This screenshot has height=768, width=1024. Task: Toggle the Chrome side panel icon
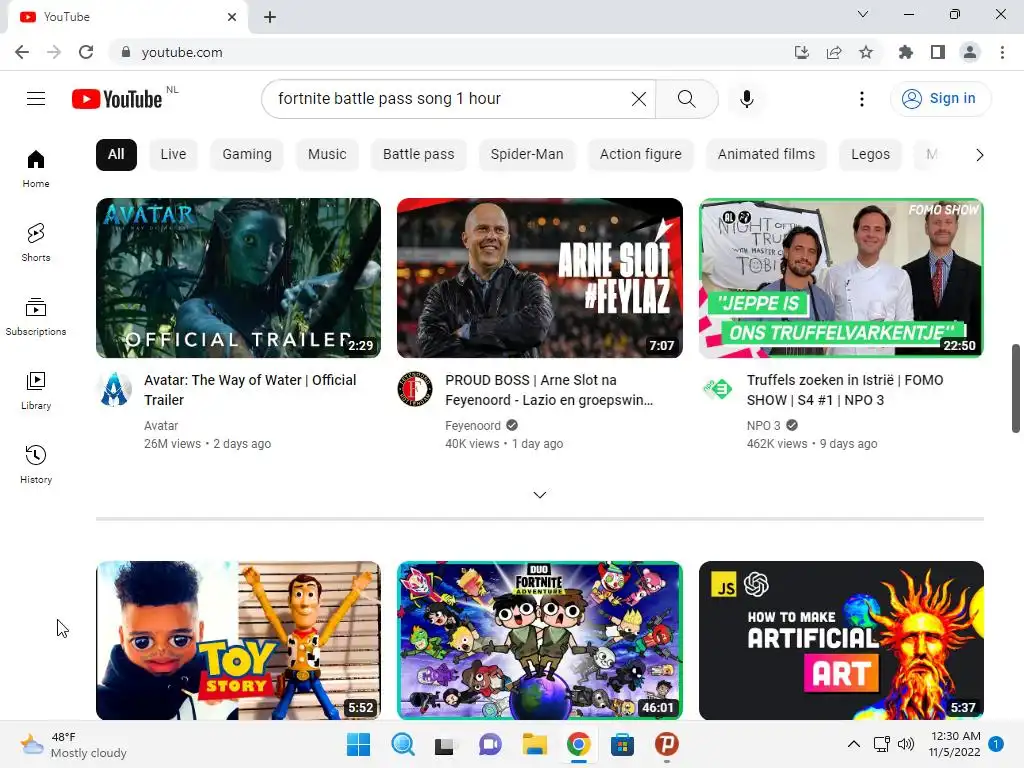pyautogui.click(x=938, y=52)
